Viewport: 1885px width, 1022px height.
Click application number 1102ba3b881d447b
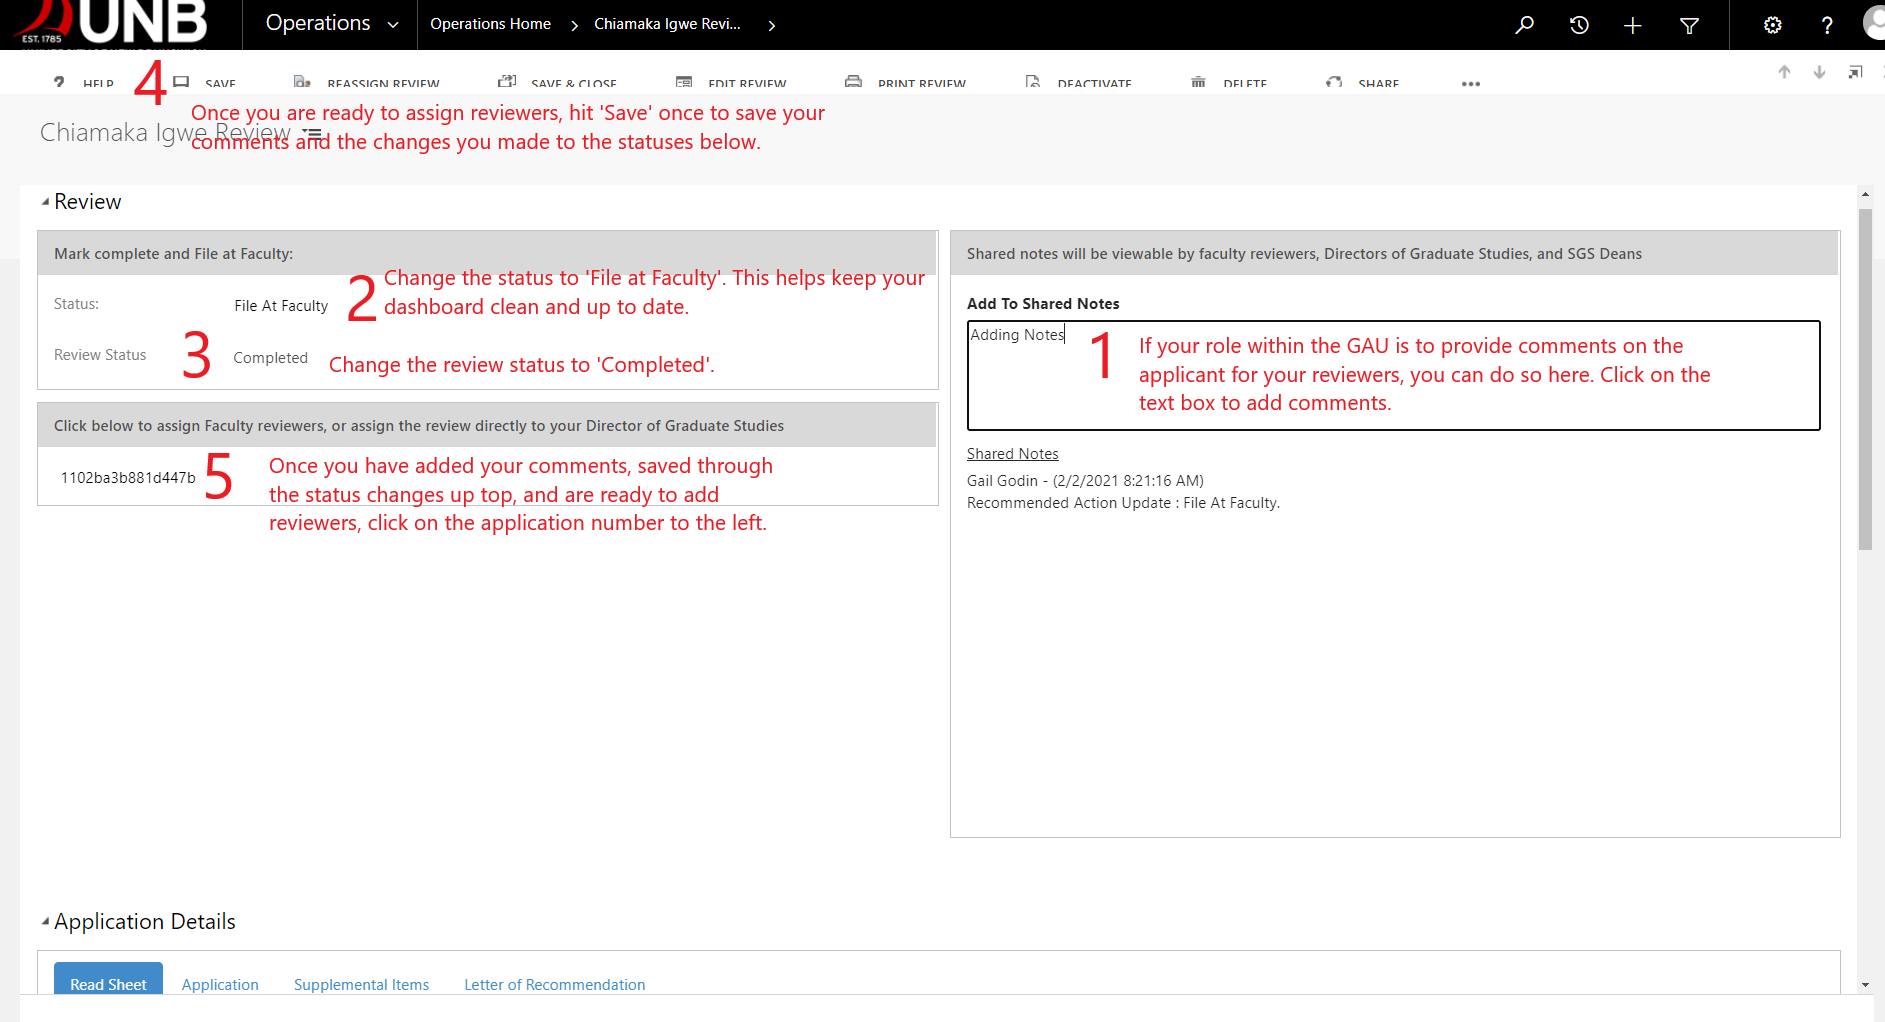pyautogui.click(x=128, y=478)
